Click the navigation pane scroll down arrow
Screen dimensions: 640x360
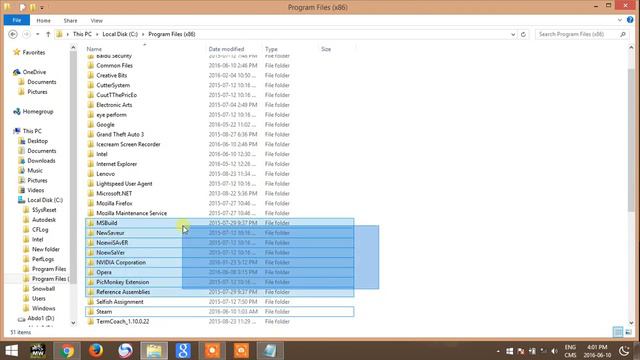click(x=73, y=323)
